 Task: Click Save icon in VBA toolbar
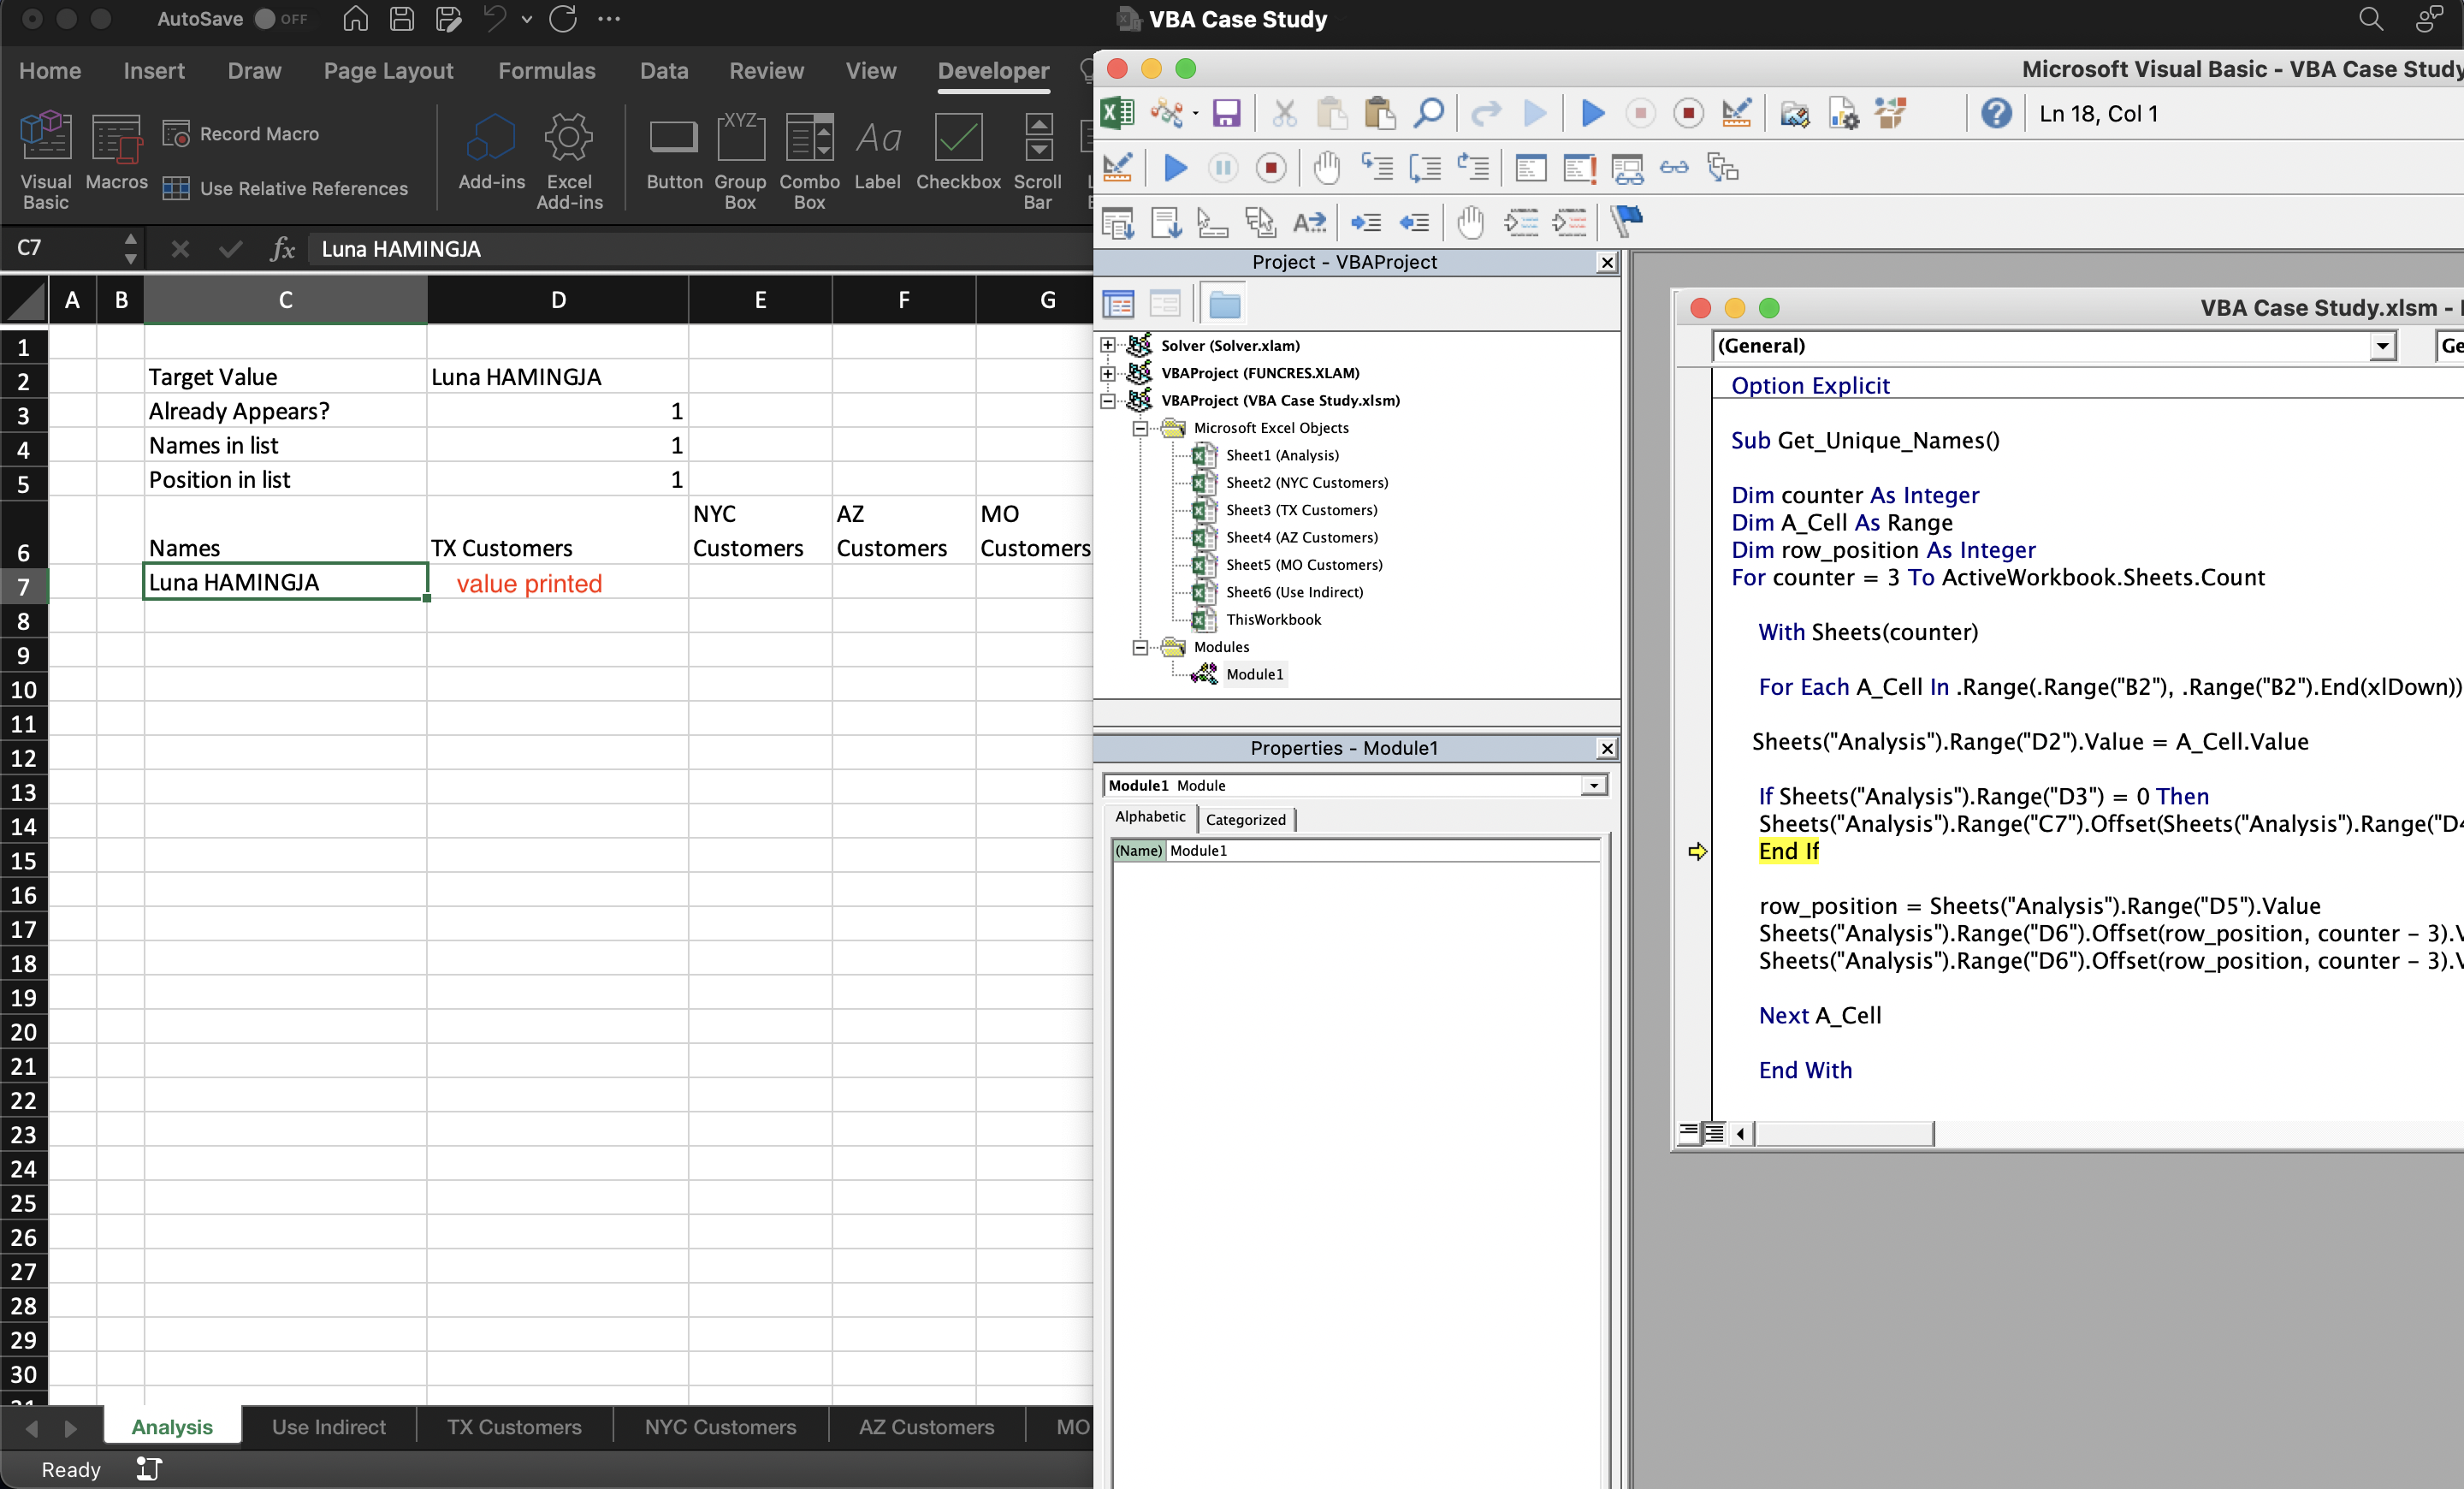tap(1226, 113)
